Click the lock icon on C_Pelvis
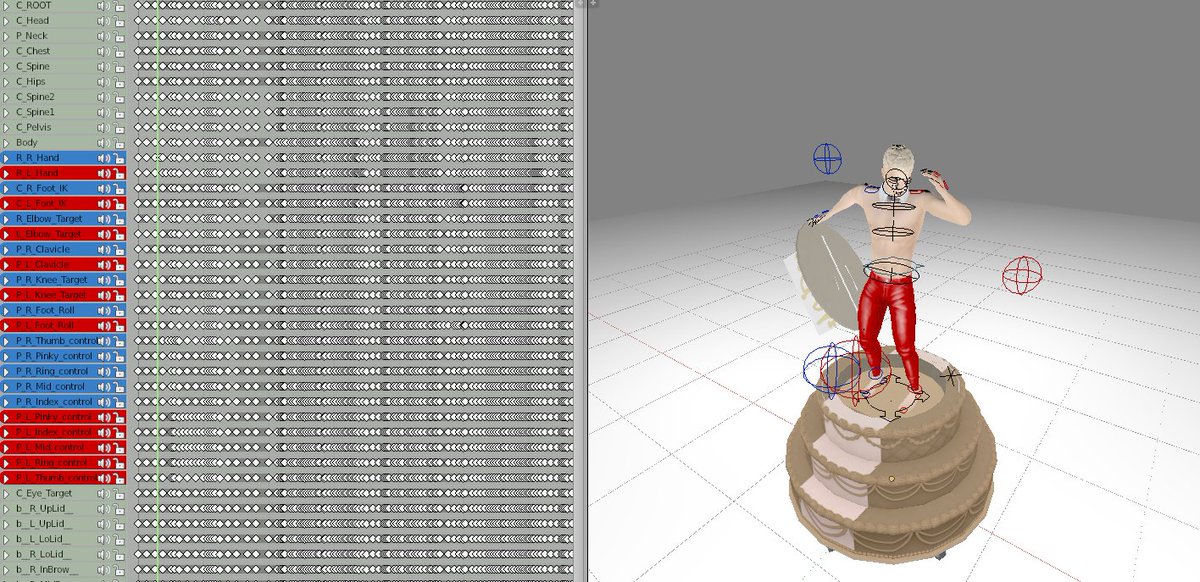The width and height of the screenshot is (1200, 582). pos(119,127)
